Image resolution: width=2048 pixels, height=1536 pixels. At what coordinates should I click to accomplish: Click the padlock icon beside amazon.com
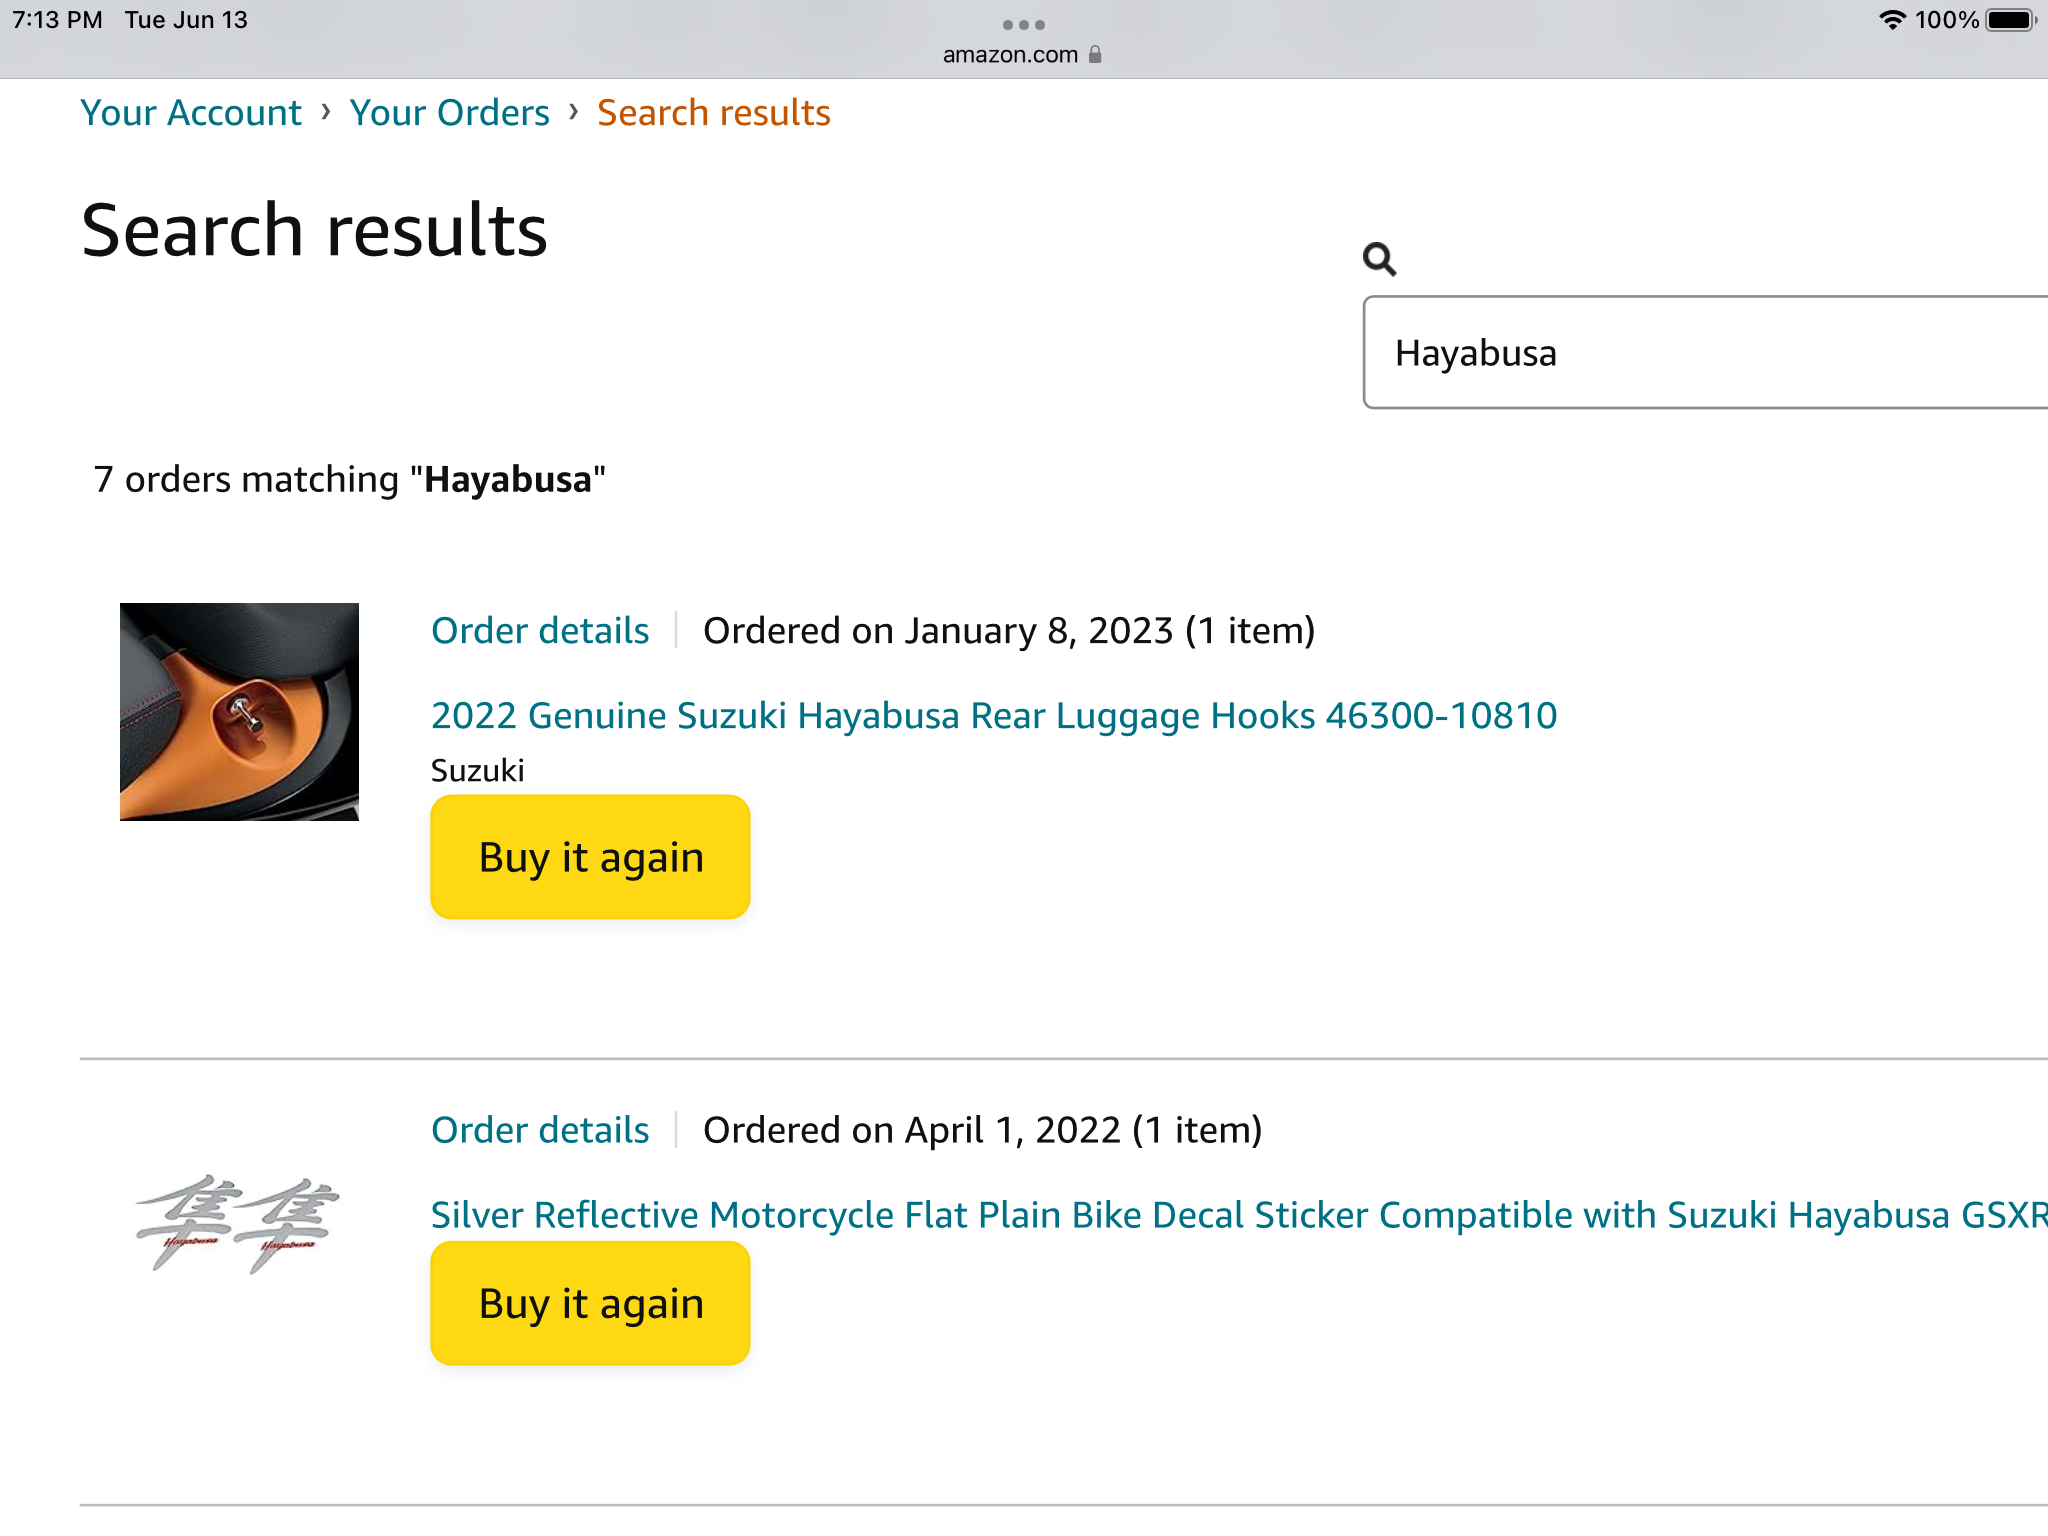pos(1096,55)
